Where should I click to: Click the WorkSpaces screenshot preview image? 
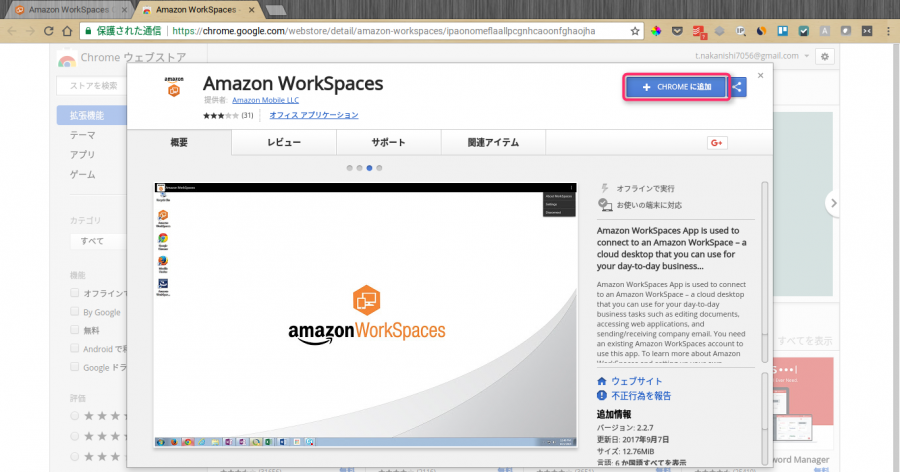pos(365,315)
